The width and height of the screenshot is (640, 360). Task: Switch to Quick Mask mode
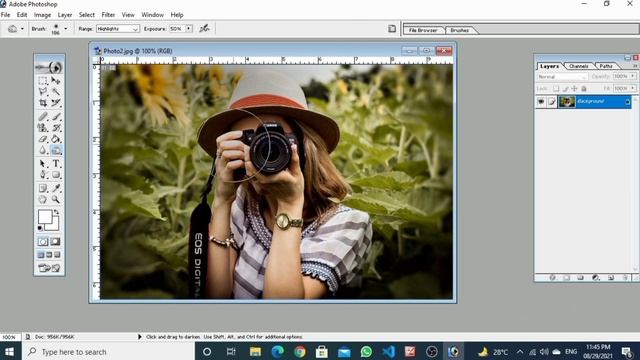pyautogui.click(x=56, y=242)
